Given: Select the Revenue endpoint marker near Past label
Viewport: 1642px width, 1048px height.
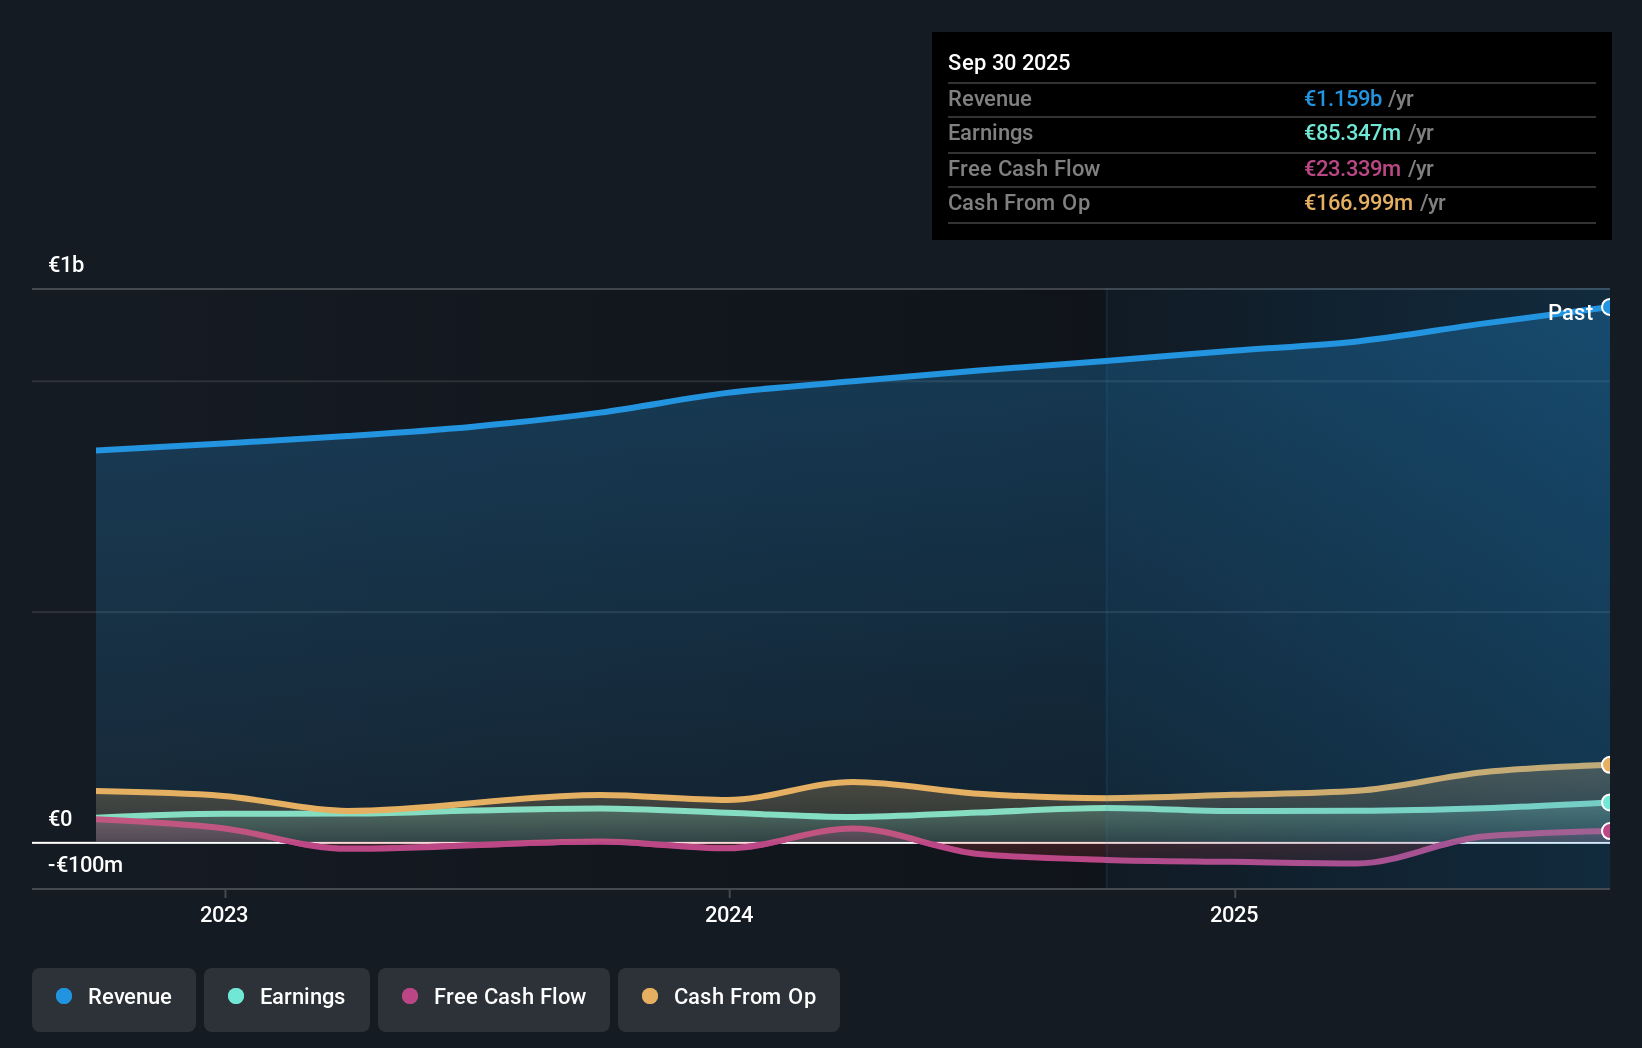Looking at the screenshot, I should coord(1608,306).
